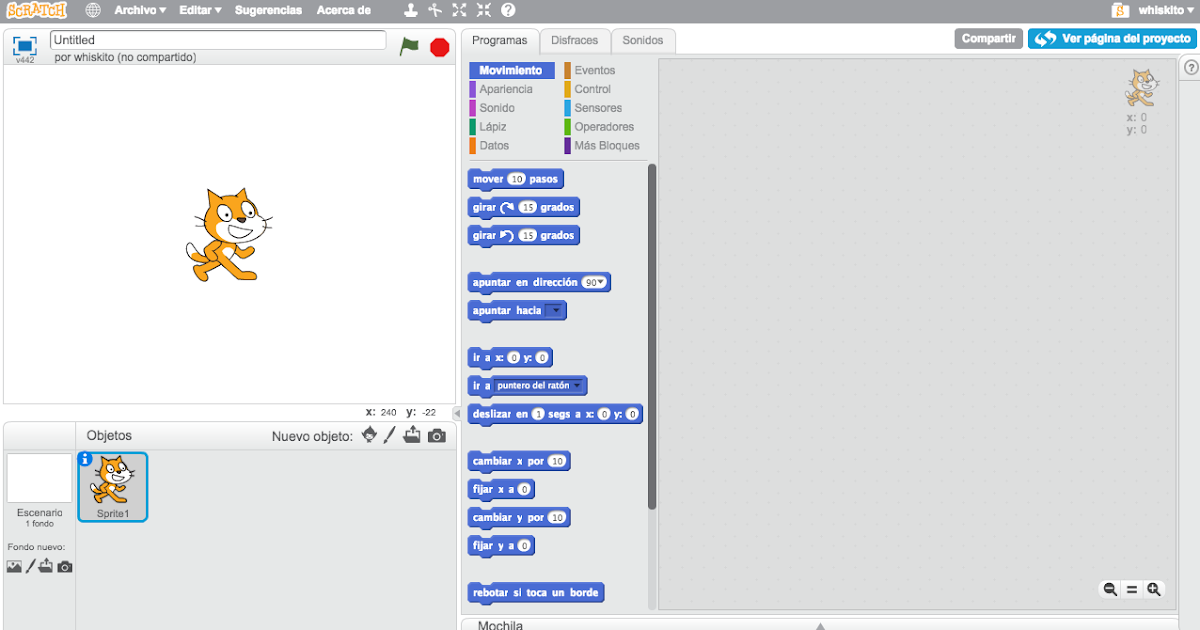This screenshot has height=630, width=1200.
Task: Open Ver página del proyecto
Action: [x=1111, y=38]
